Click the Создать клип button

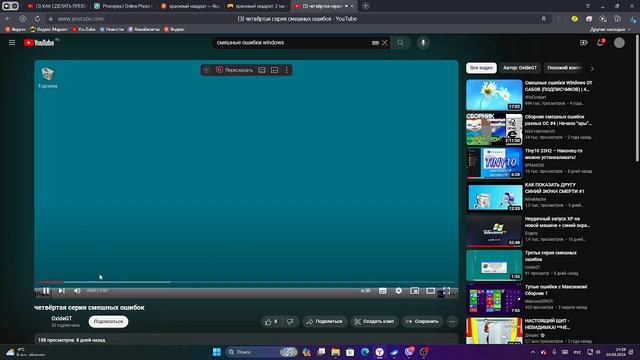point(374,322)
